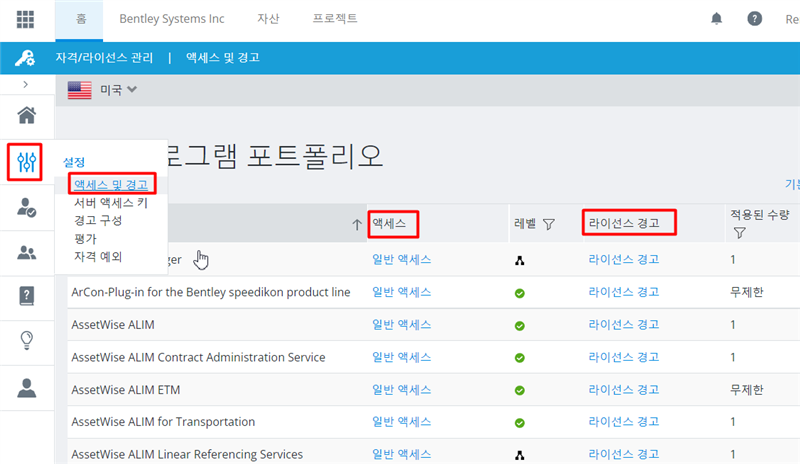Open the help question mark icon
Screen dimensions: 800x464
click(755, 19)
